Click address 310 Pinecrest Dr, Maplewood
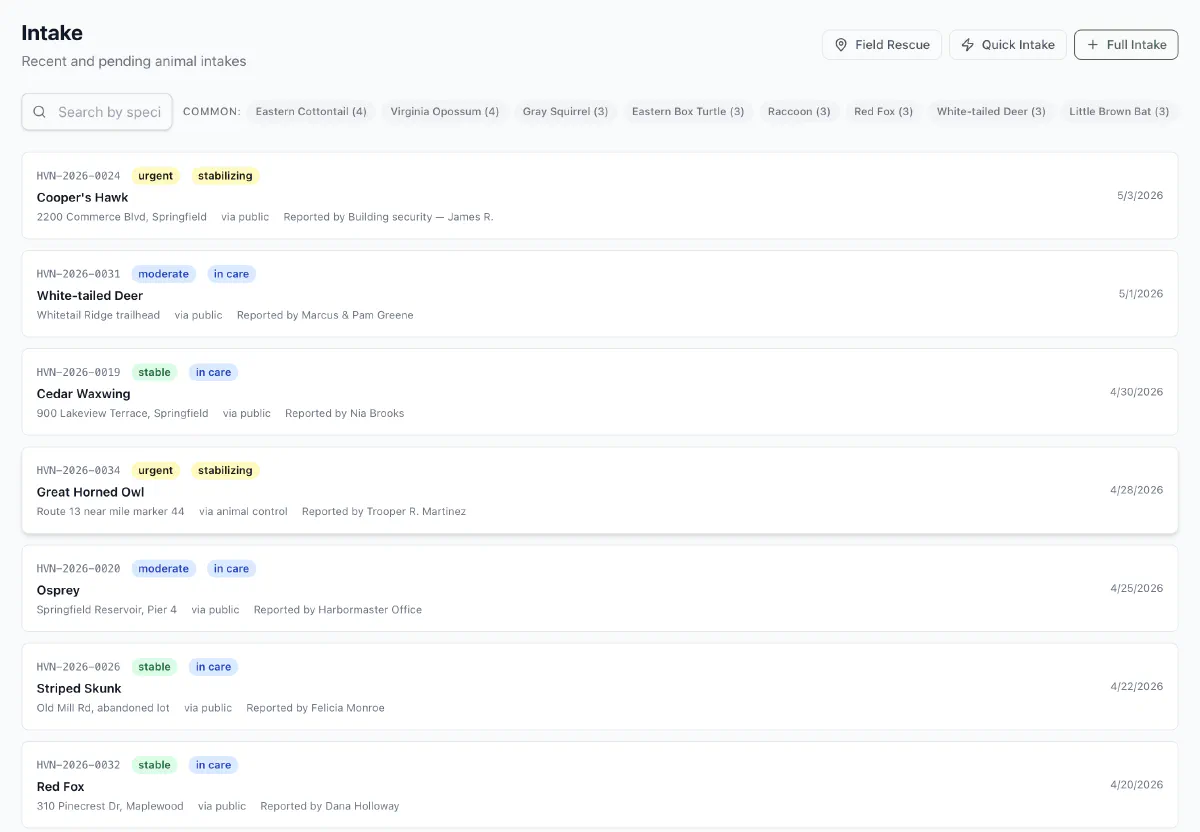The image size is (1200, 832). click(x=110, y=805)
